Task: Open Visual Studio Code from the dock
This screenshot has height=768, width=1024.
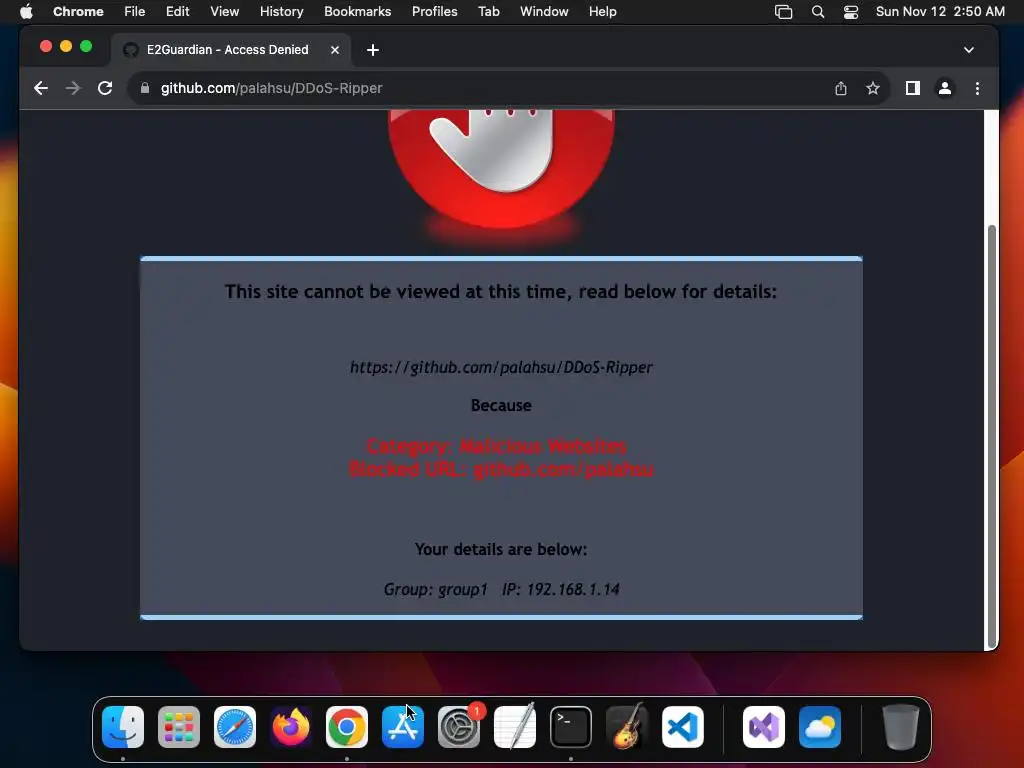Action: [682, 727]
